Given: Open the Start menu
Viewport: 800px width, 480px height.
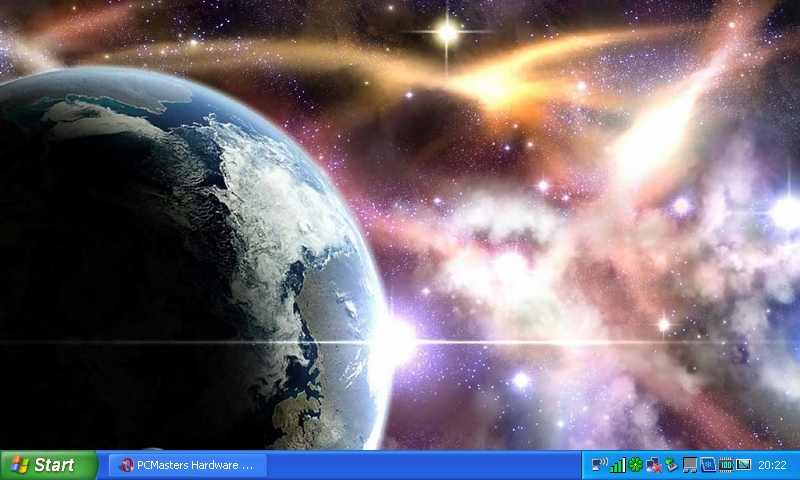Looking at the screenshot, I should pyautogui.click(x=48, y=465).
